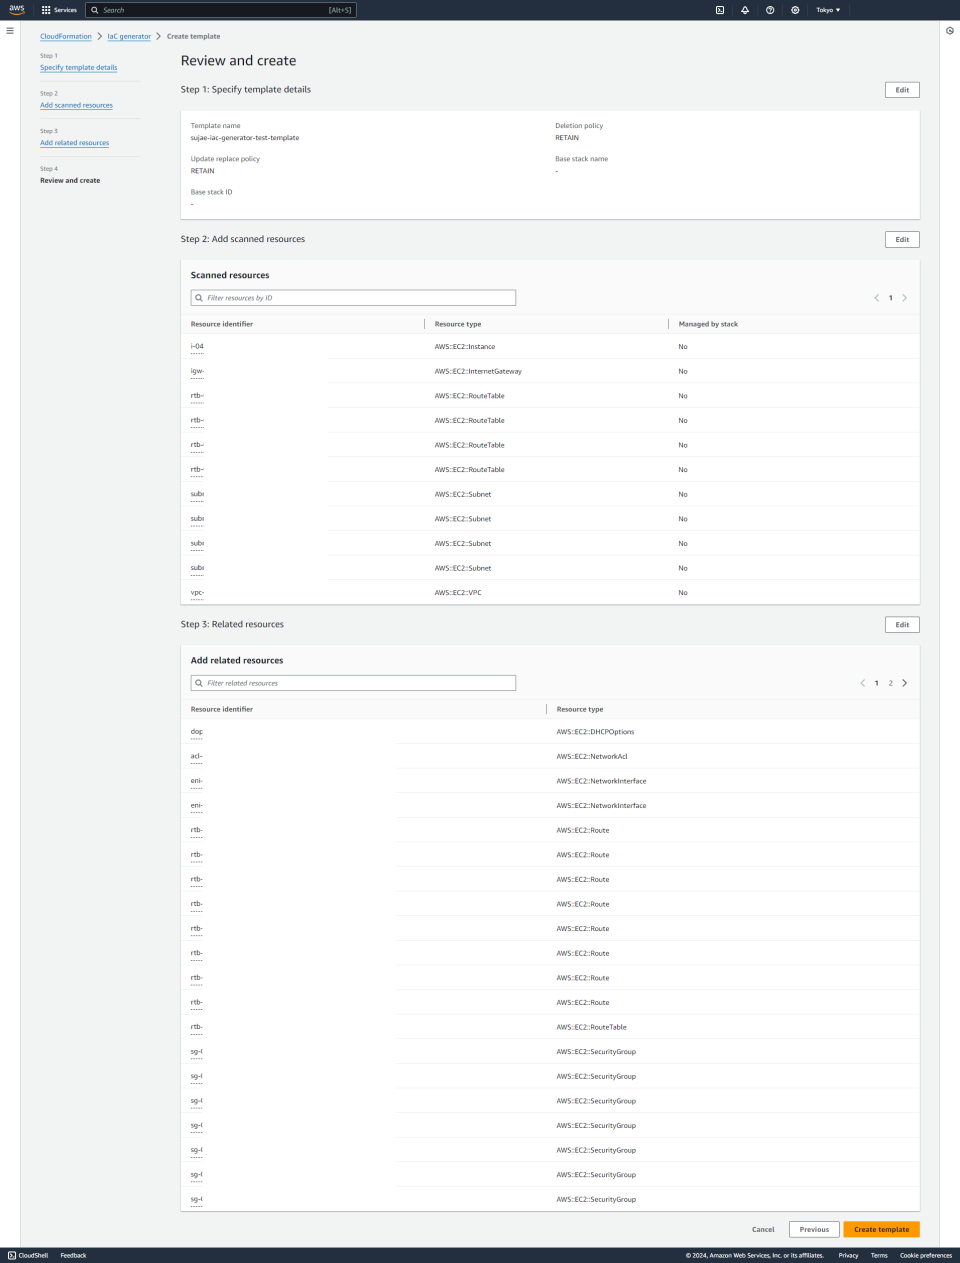
Task: Edit the Add scanned resources step
Action: coord(901,239)
